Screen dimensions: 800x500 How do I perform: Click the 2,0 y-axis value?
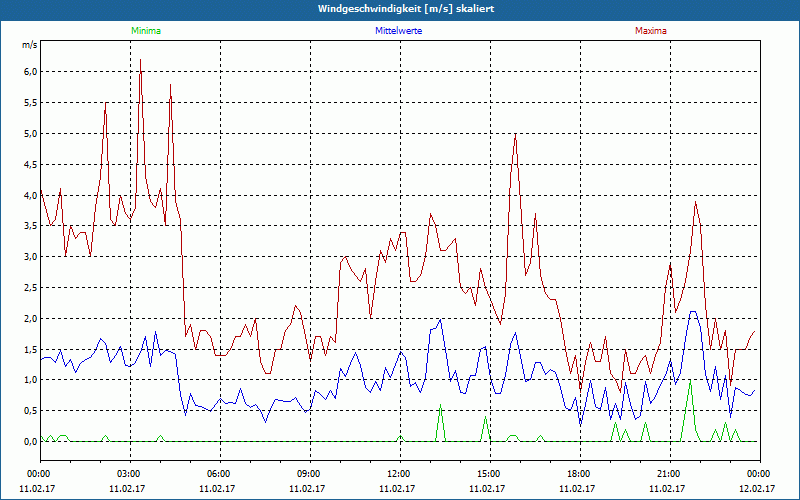(x=31, y=318)
